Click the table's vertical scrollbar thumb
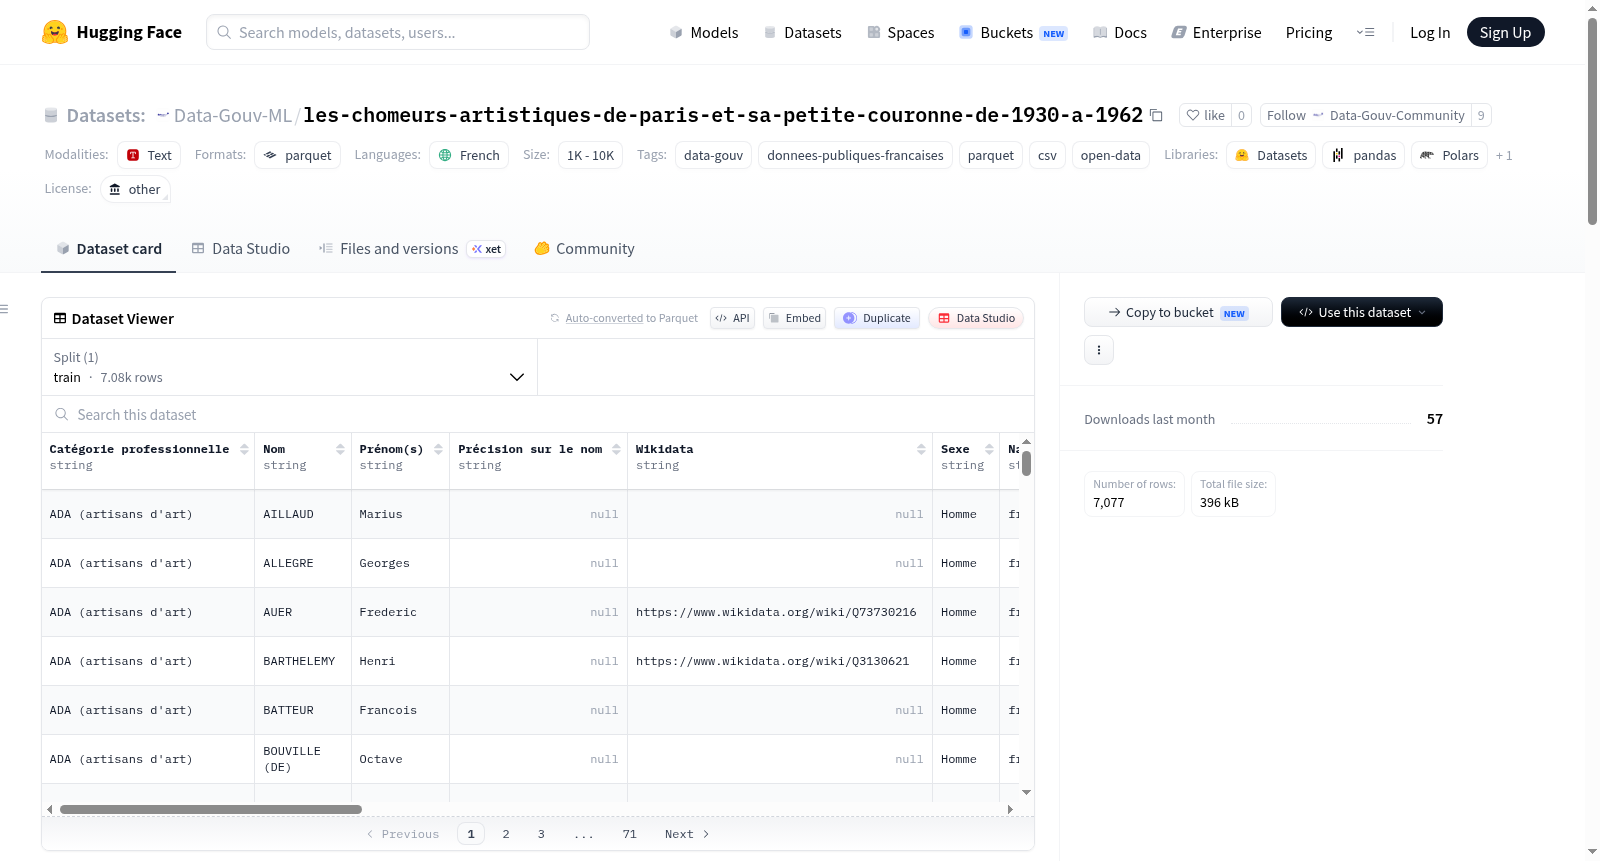Viewport: 1600px width, 861px height. pos(1026,464)
